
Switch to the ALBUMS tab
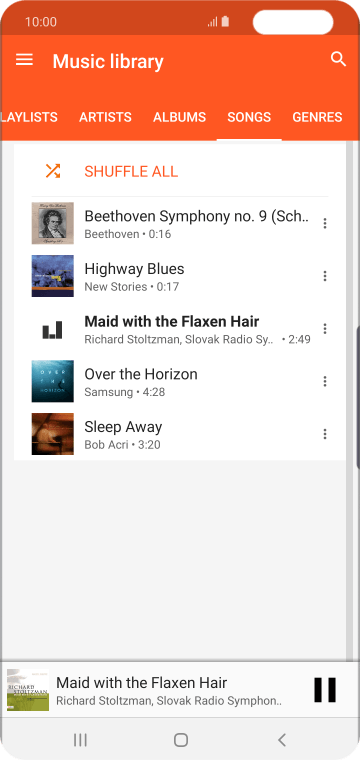pyautogui.click(x=179, y=117)
